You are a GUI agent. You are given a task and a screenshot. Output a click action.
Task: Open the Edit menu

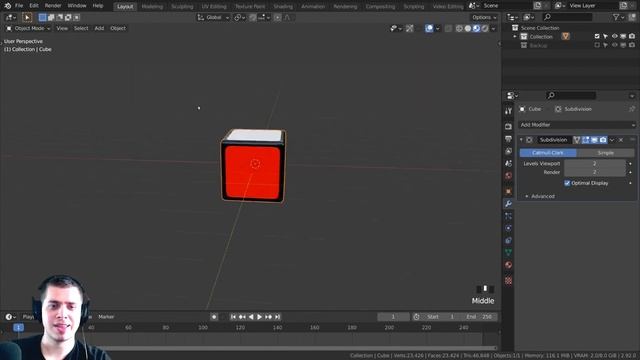pos(34,6)
